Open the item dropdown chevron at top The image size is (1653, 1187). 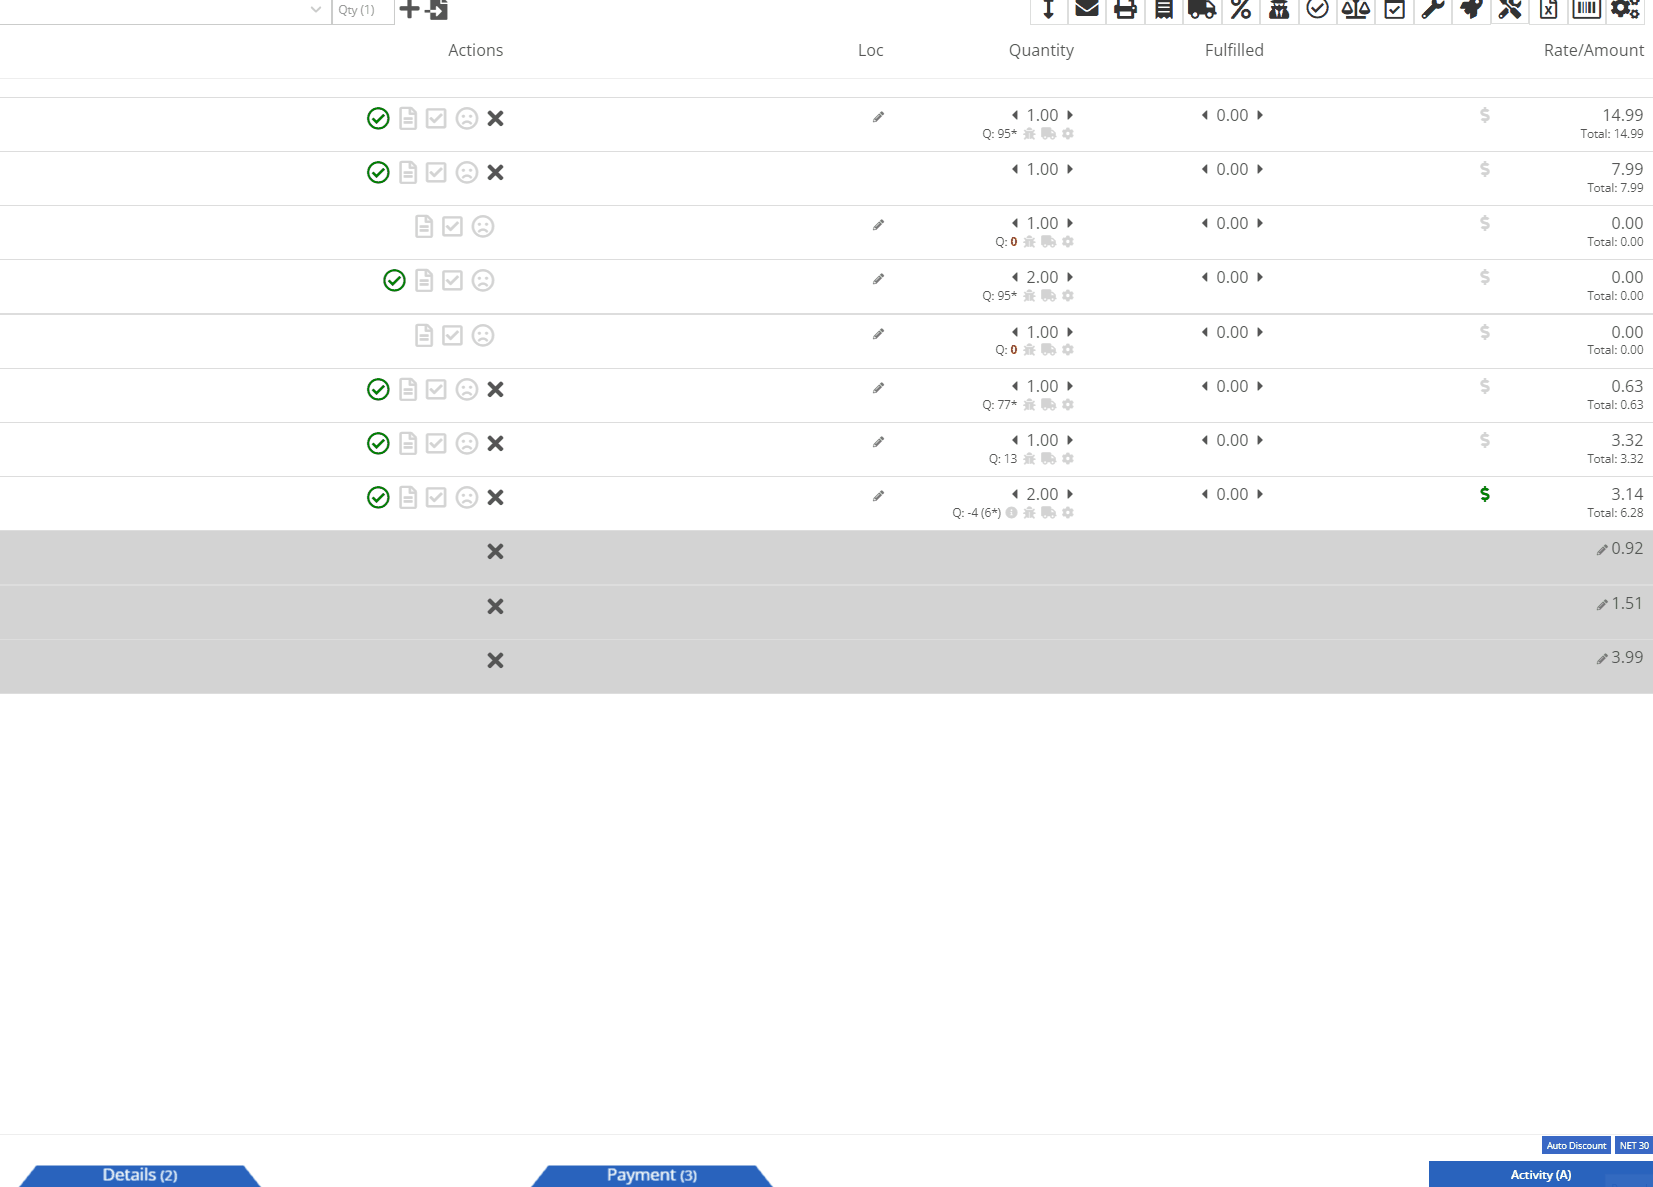point(316,9)
